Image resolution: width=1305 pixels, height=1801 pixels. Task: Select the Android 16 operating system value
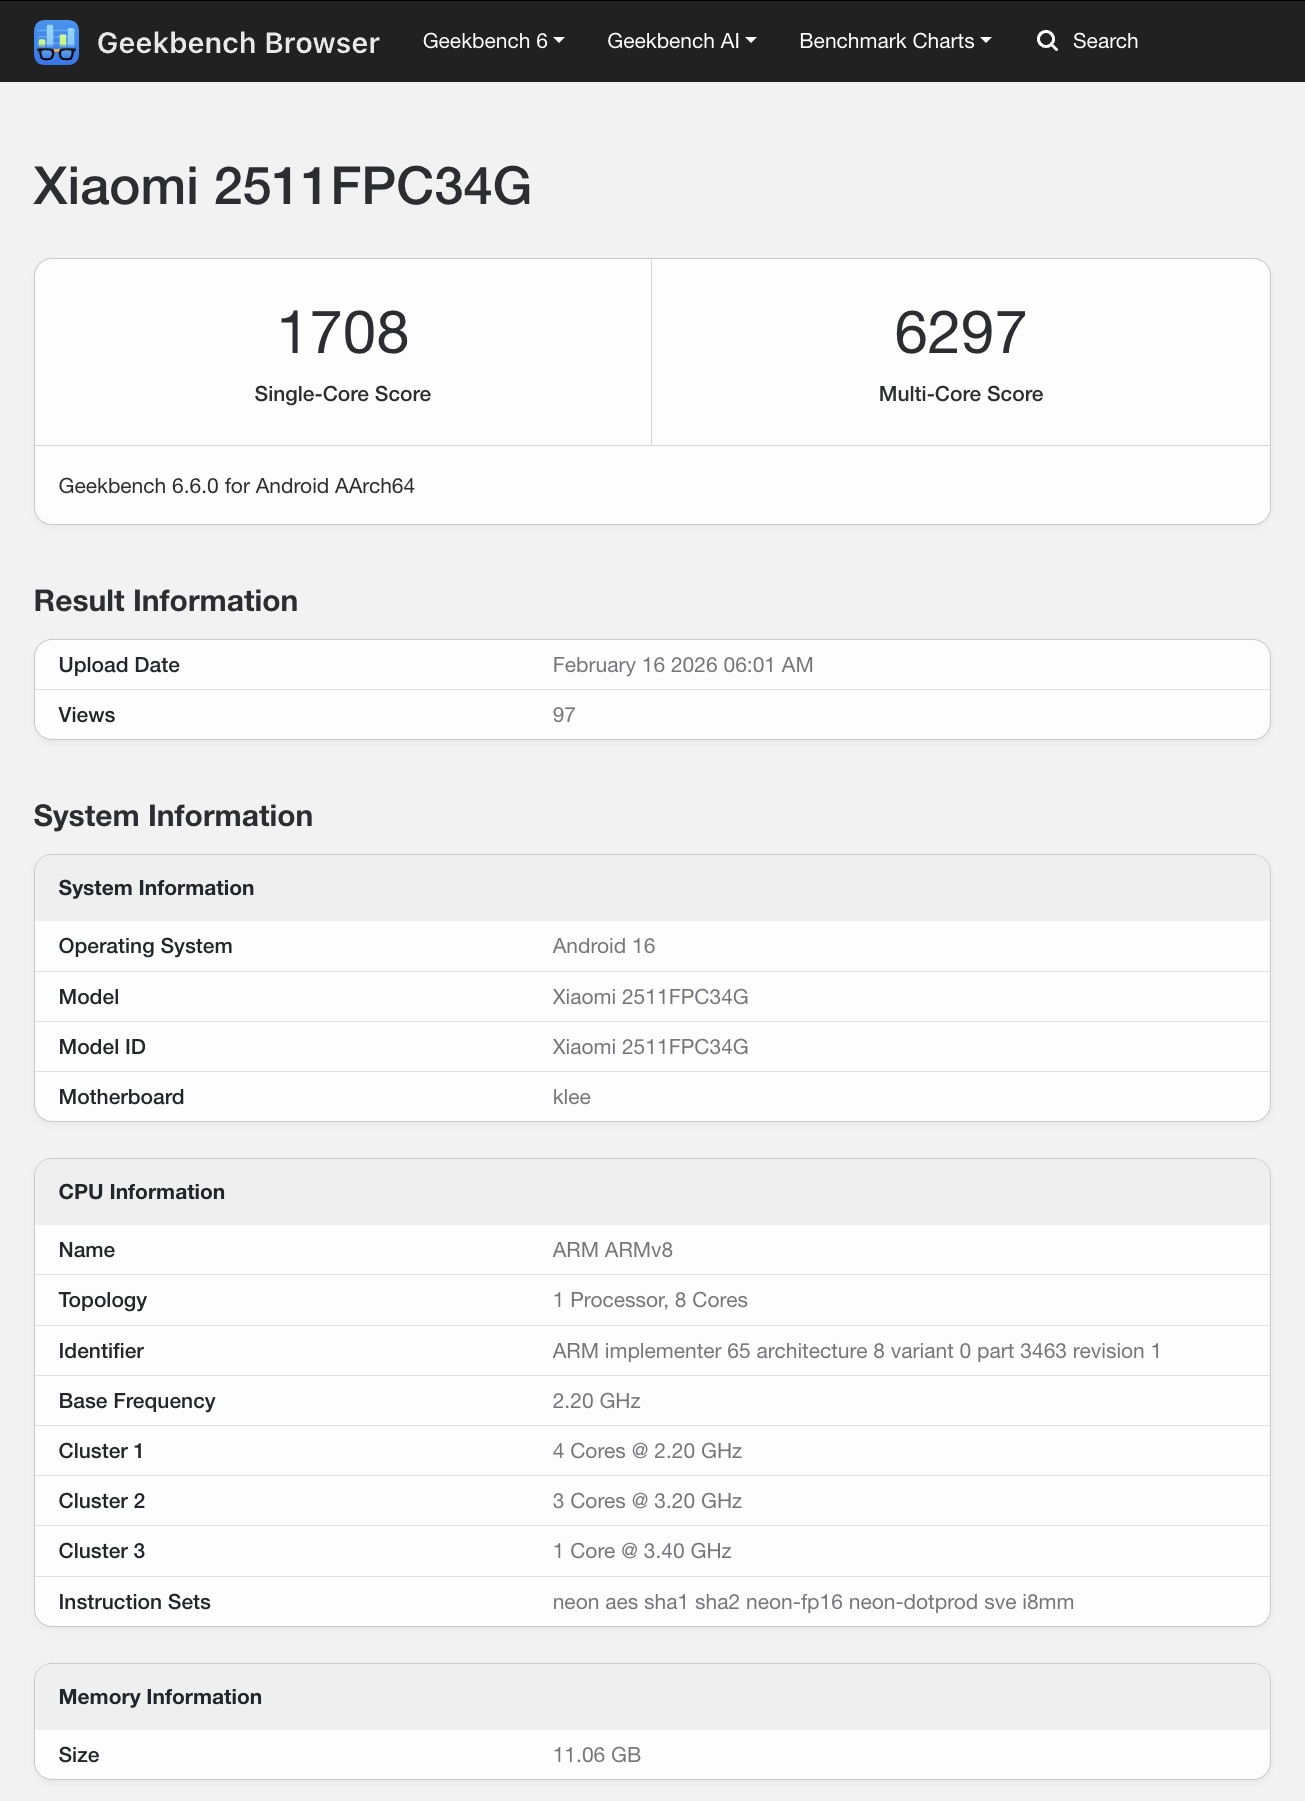[x=604, y=946]
